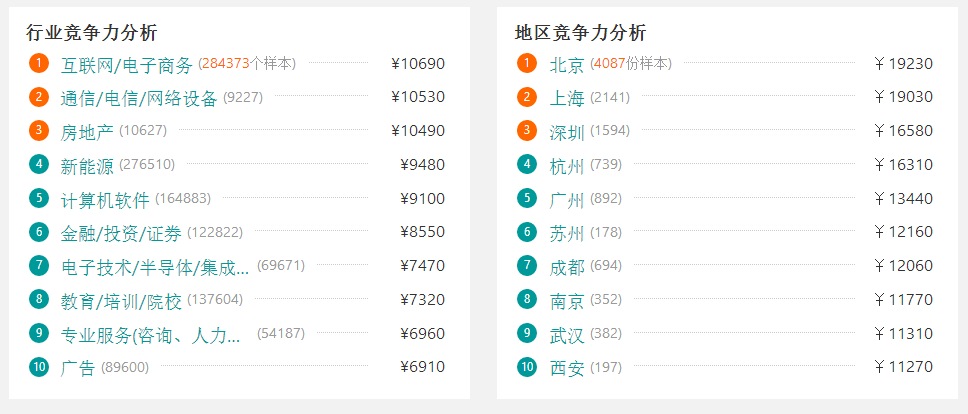Click orange rank 3 badge beside 深圳
Screen dimensions: 968x414
527,130
